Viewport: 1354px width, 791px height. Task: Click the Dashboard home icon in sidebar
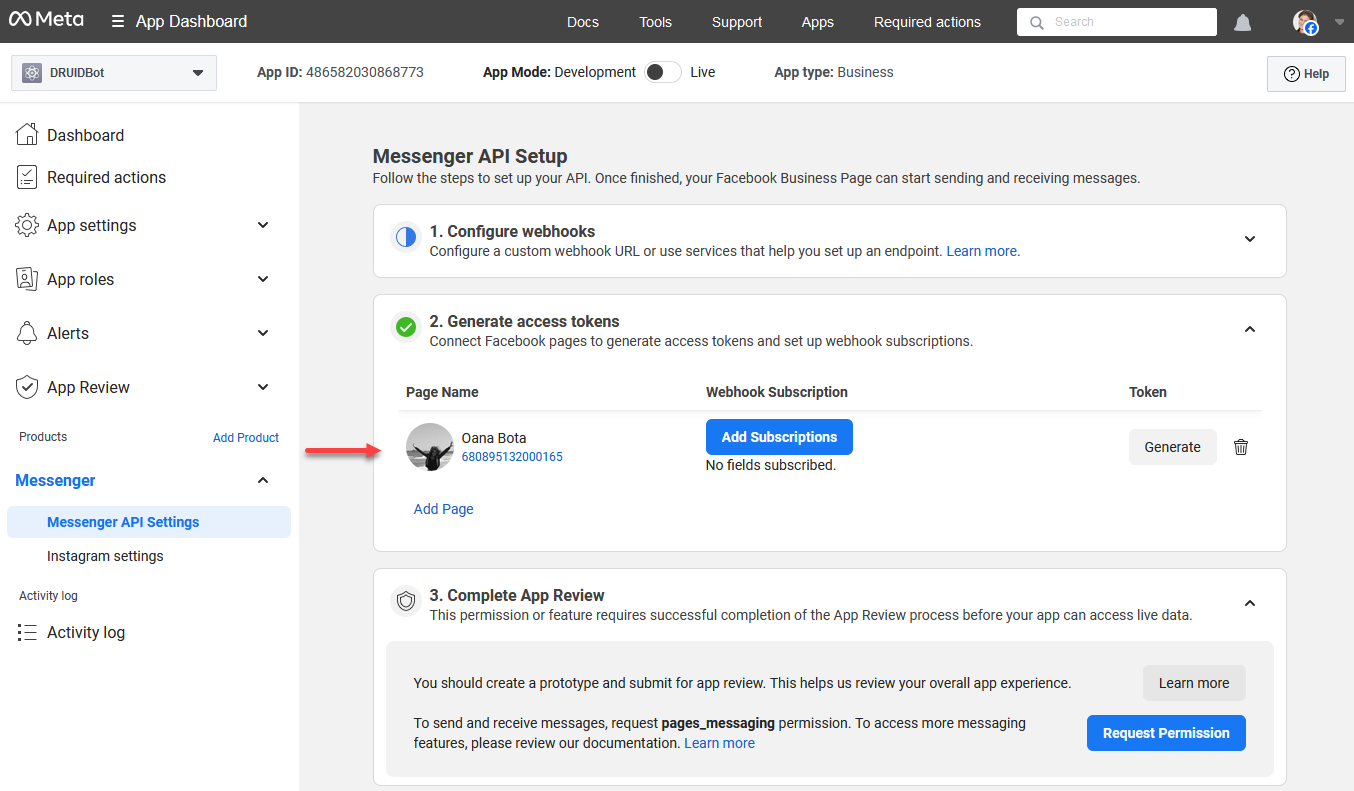point(27,135)
